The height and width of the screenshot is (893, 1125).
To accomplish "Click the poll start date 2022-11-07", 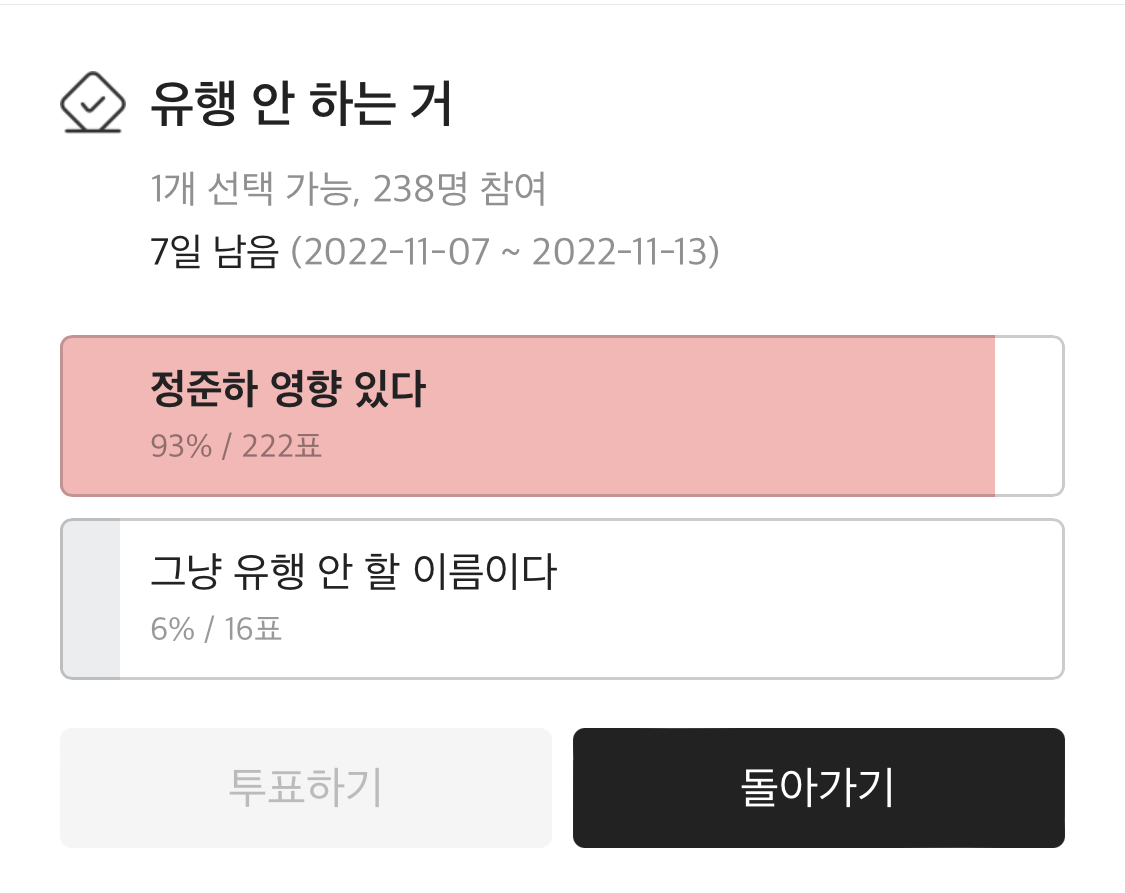I will tap(396, 252).
